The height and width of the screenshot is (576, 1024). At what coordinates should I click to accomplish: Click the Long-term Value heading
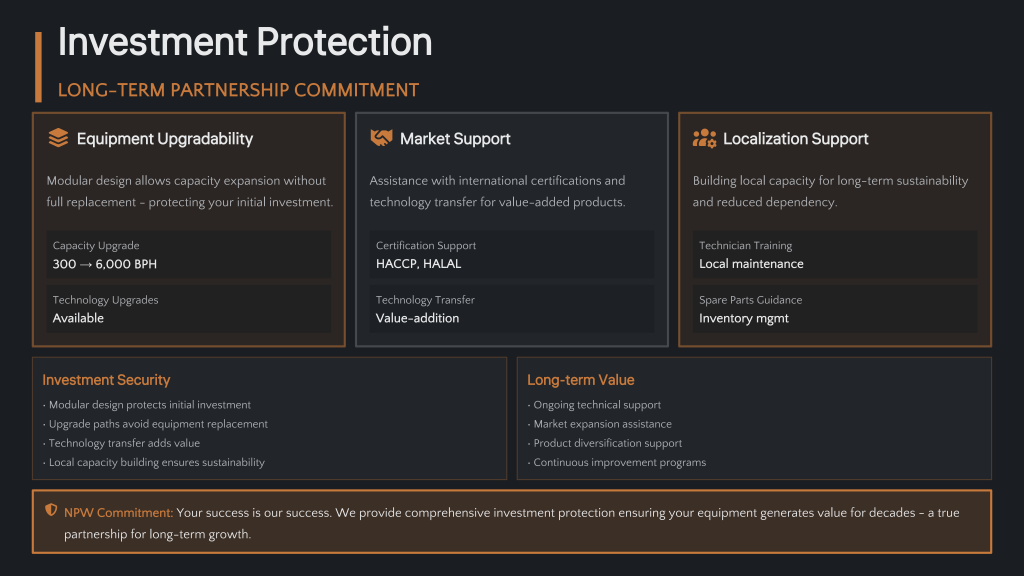[x=581, y=380]
